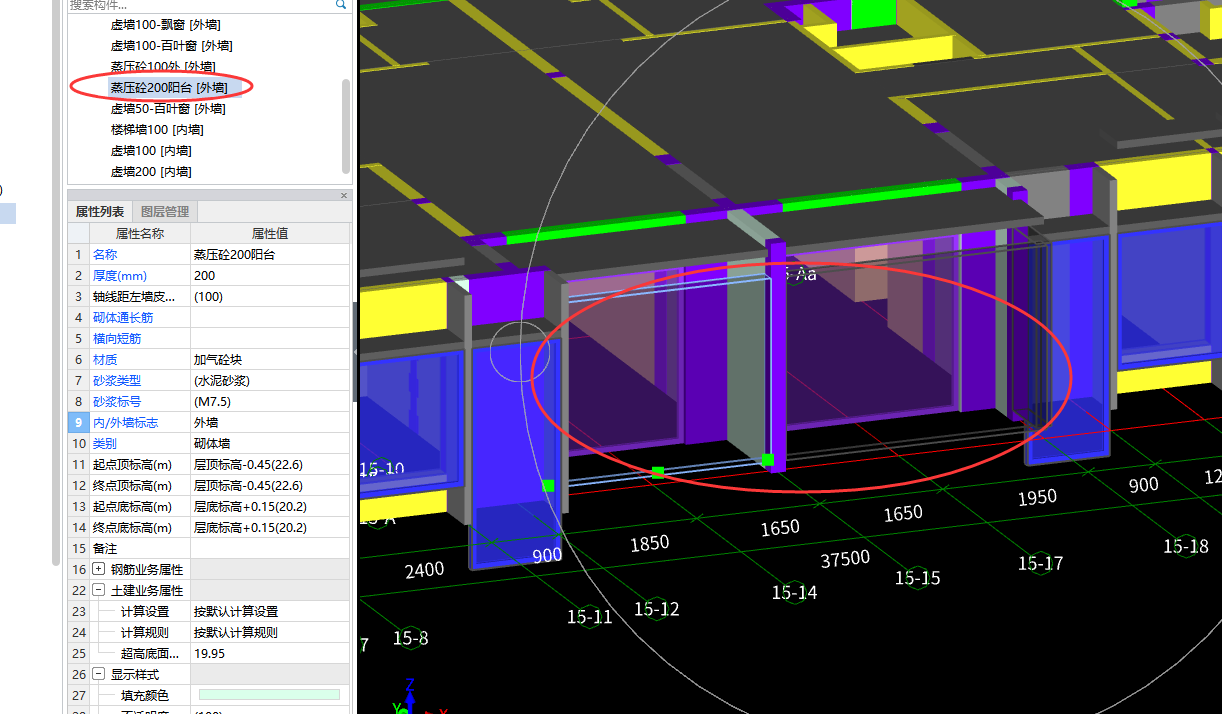Select 楼梯墙100 [内墙] component
Image resolution: width=1222 pixels, height=714 pixels.
click(156, 129)
